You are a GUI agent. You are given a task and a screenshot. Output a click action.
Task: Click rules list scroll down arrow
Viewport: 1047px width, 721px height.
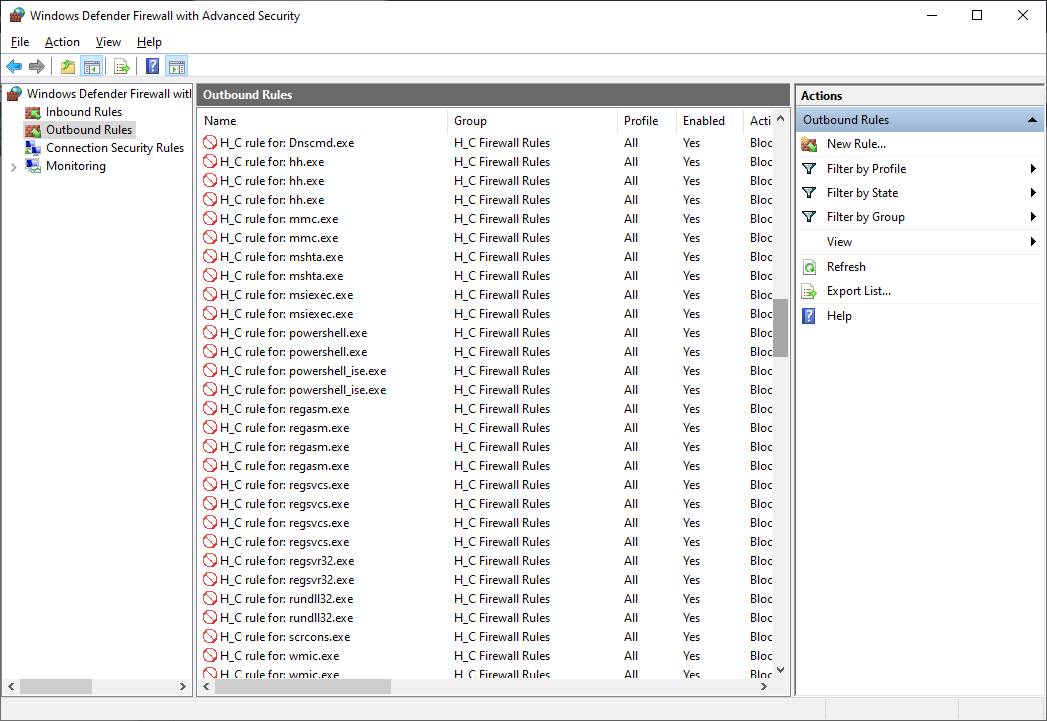pos(781,670)
